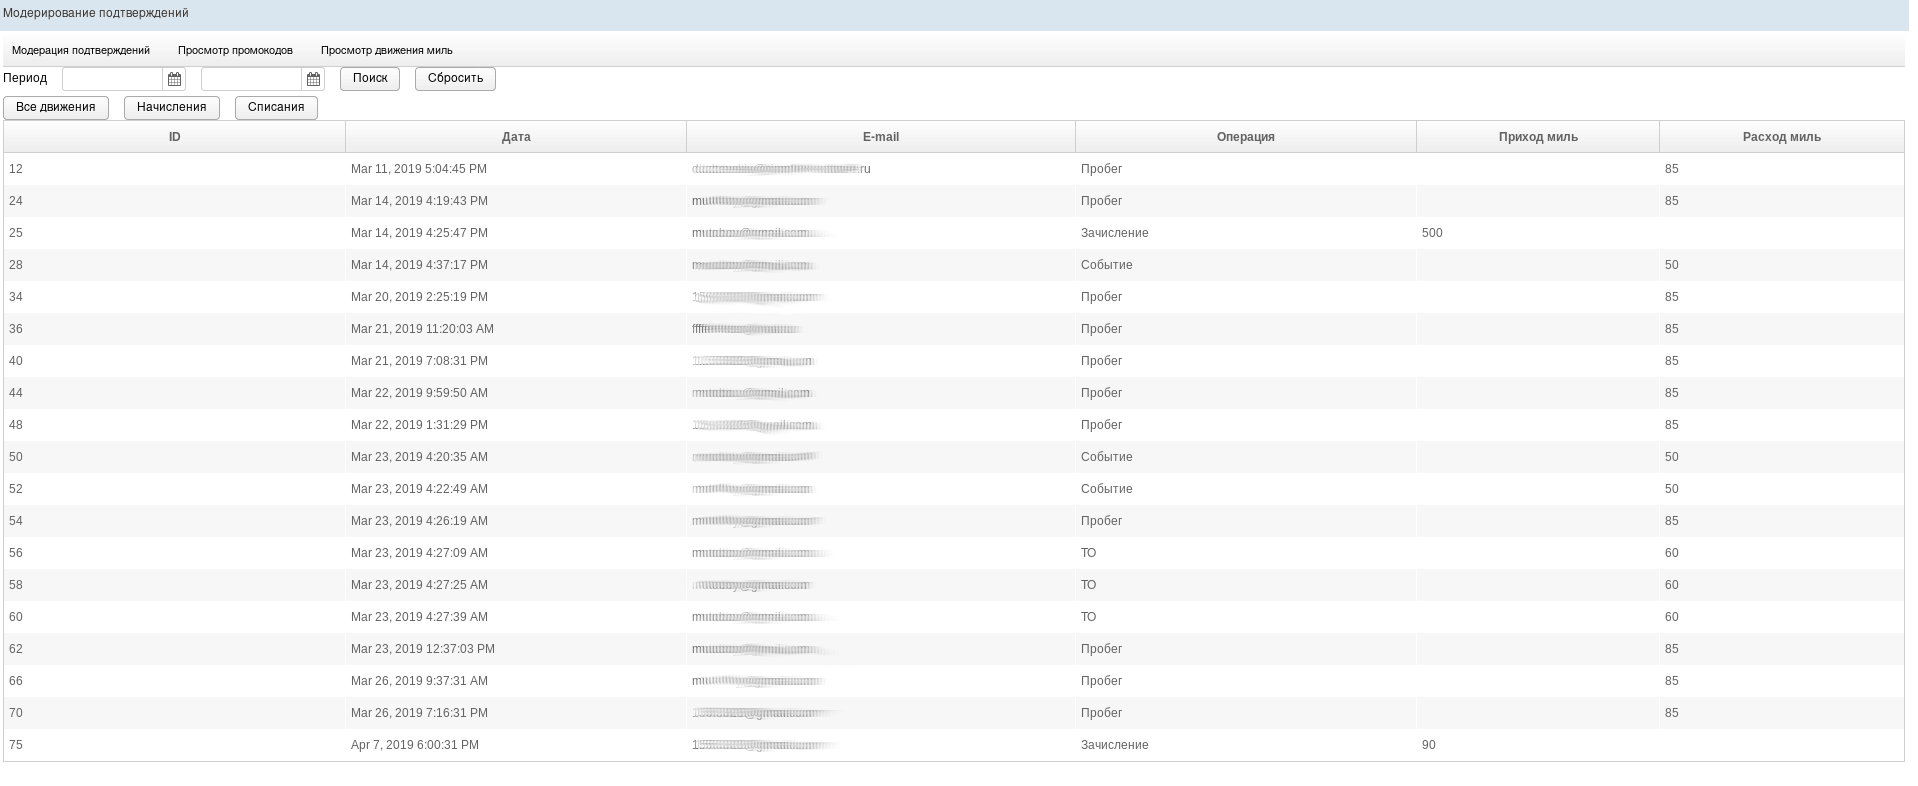Click the period start date input field

point(112,79)
